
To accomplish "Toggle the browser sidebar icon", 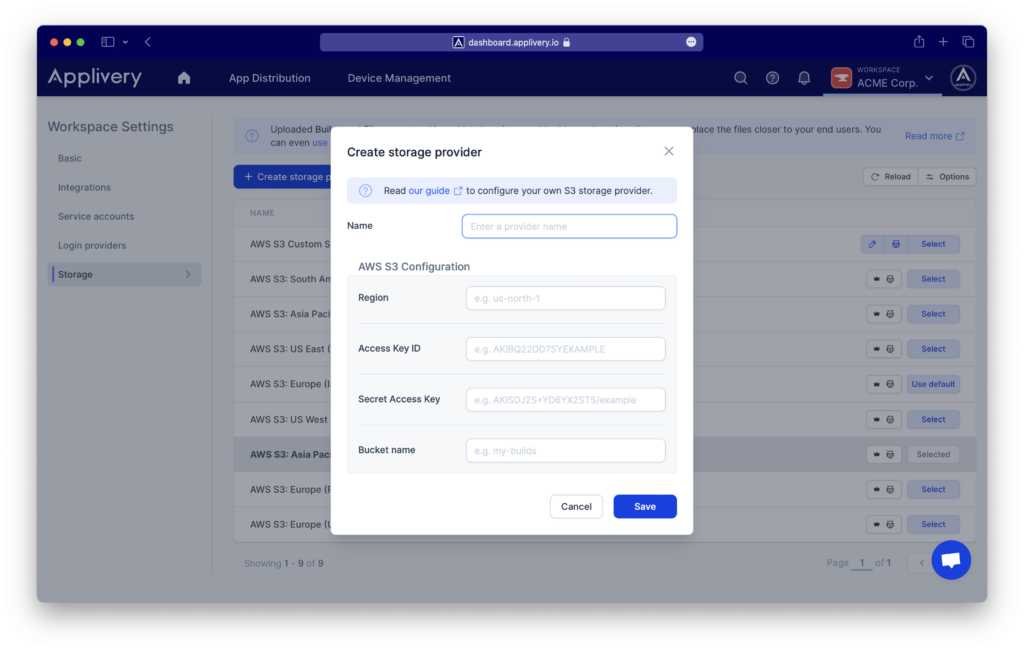I will tap(108, 42).
